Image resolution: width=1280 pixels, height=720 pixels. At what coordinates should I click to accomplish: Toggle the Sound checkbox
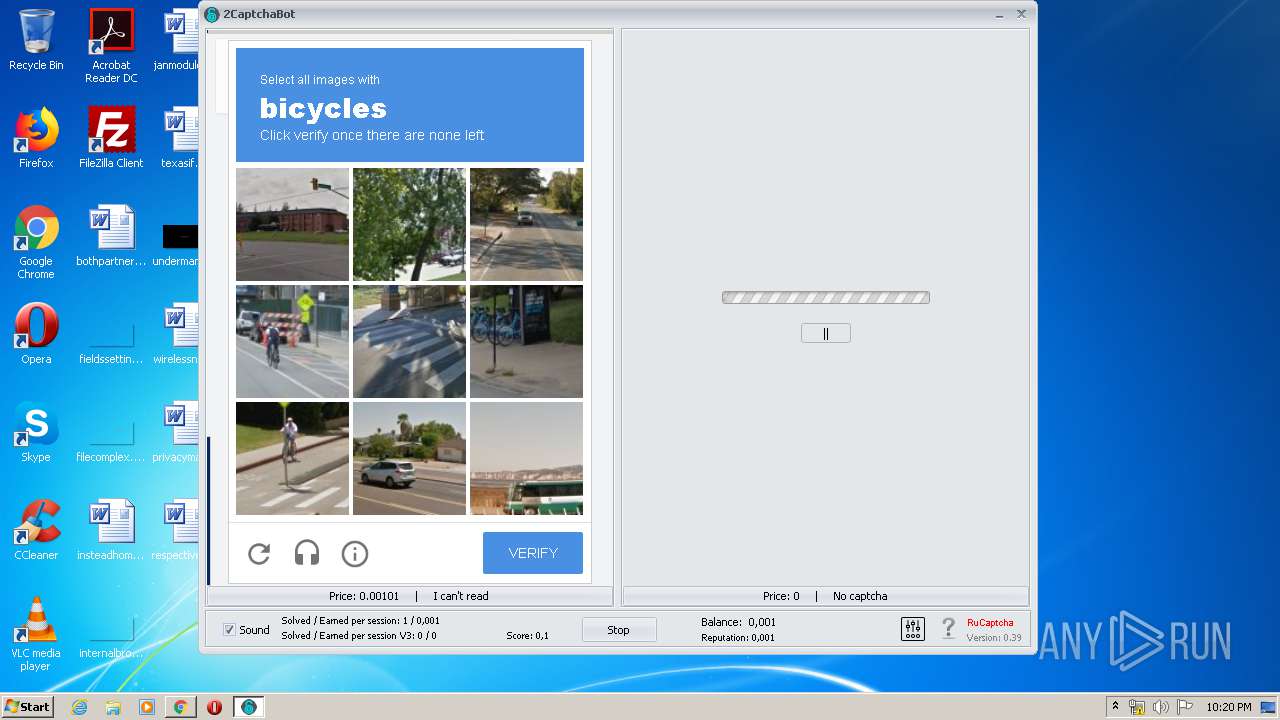(229, 630)
